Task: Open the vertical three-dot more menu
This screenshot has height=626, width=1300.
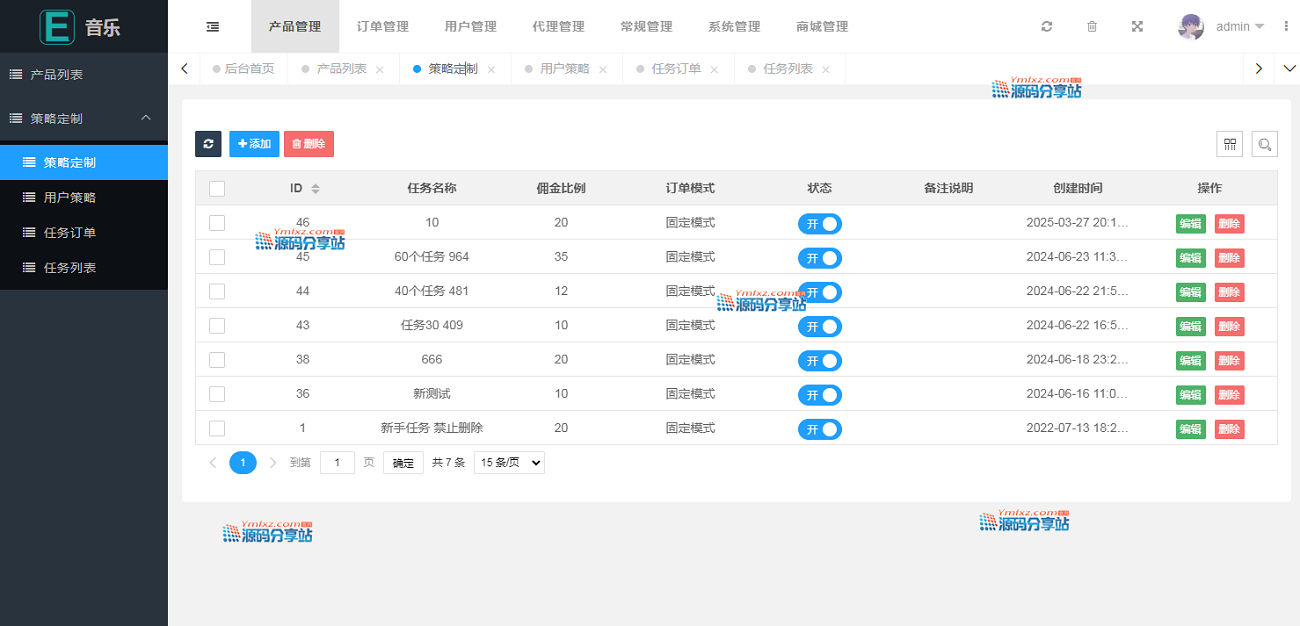Action: pyautogui.click(x=1286, y=27)
